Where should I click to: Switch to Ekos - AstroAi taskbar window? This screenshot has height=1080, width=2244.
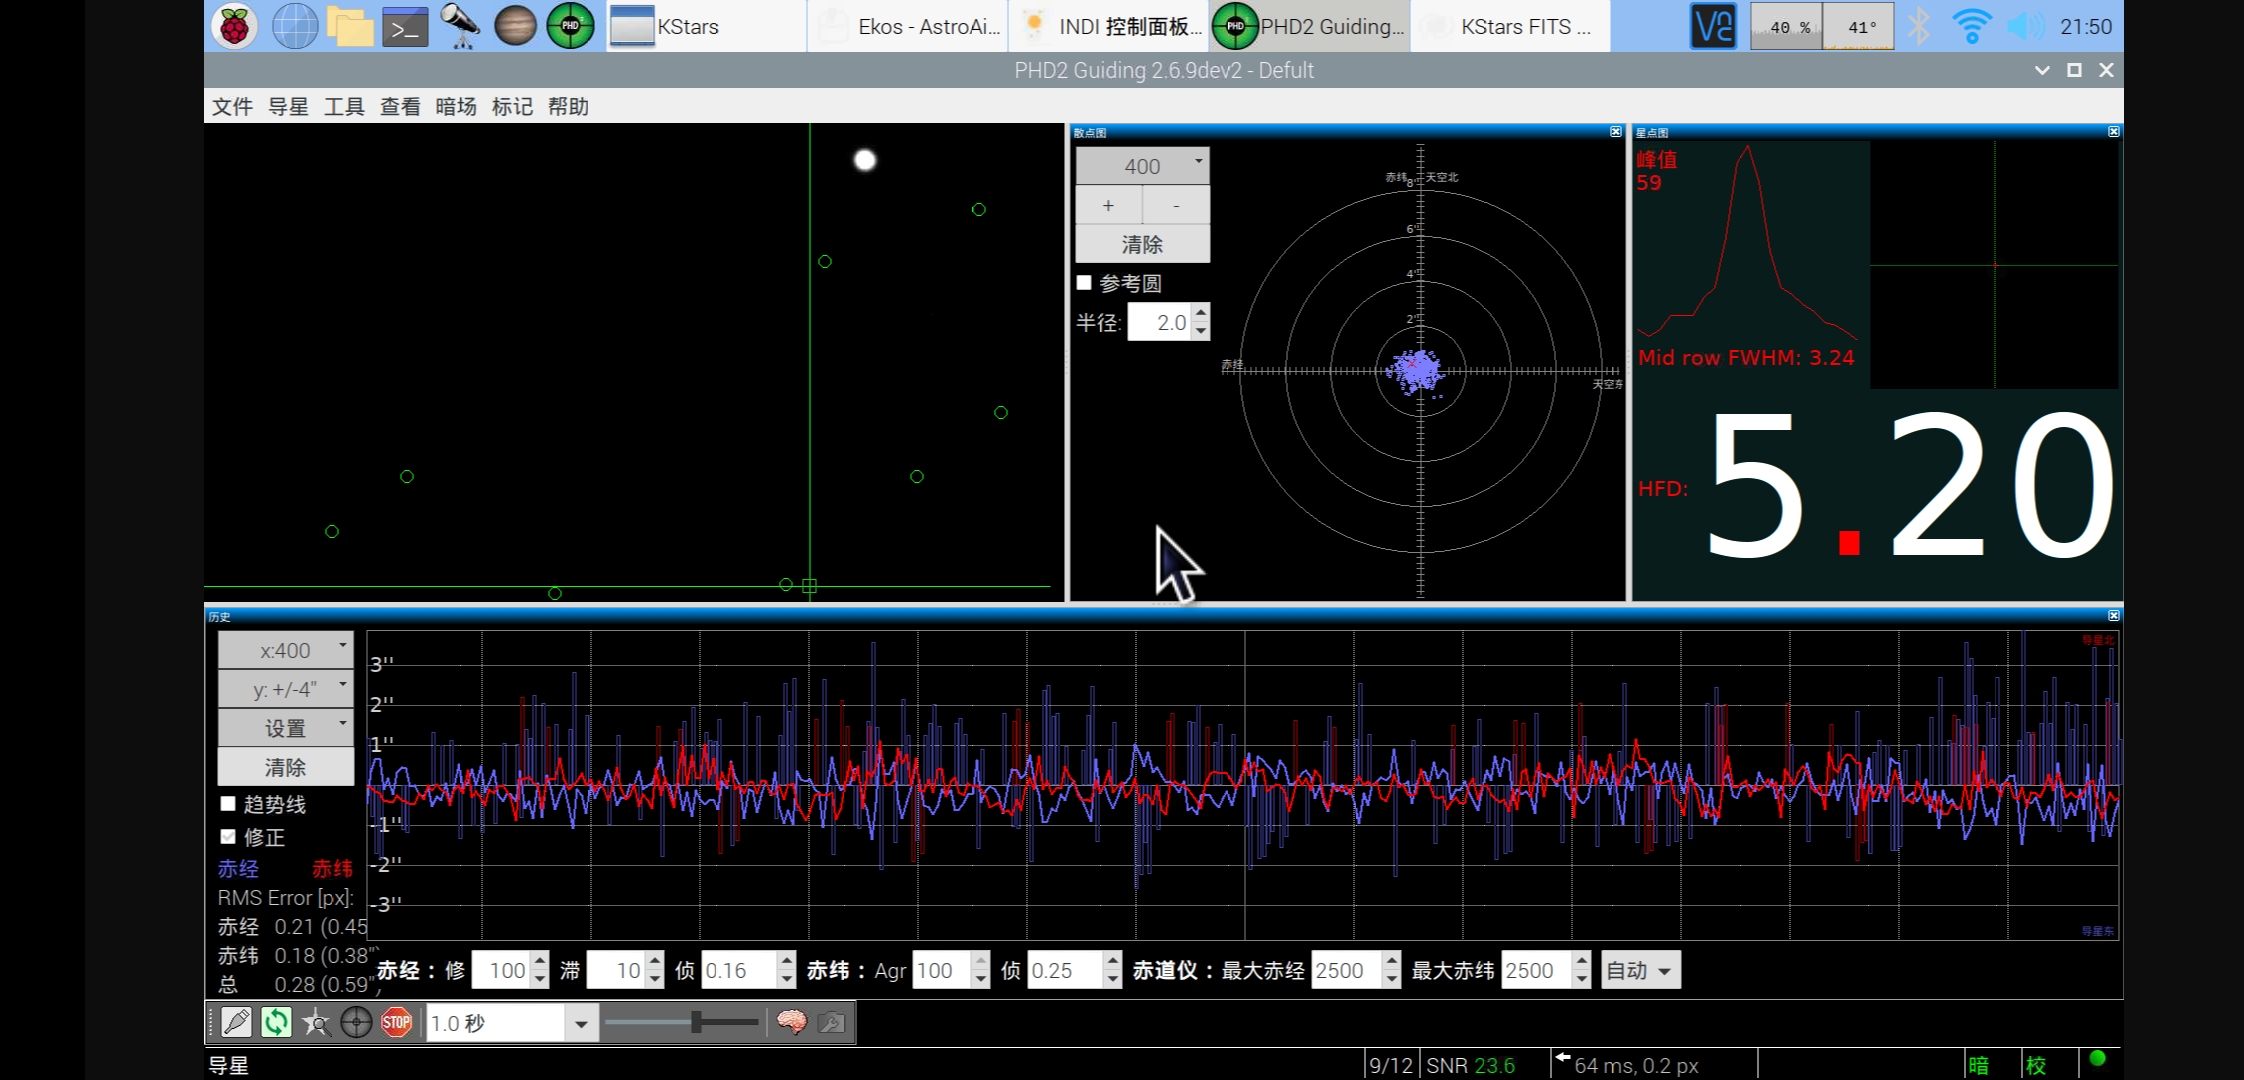[x=907, y=27]
